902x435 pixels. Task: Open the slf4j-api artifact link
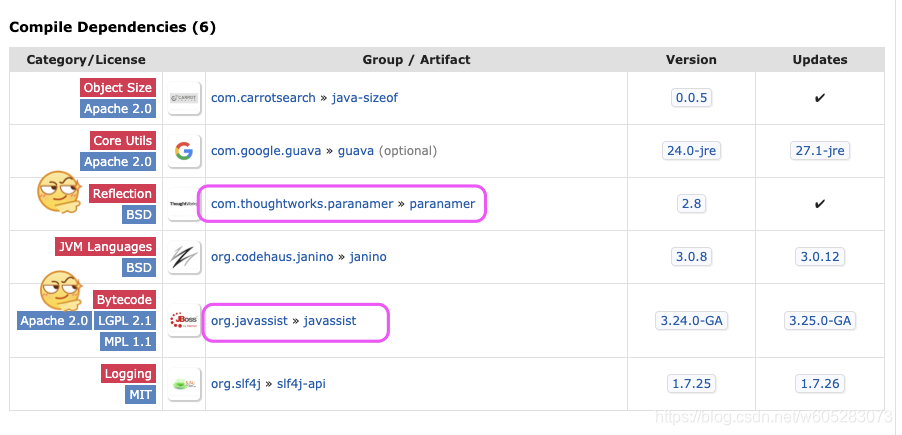(301, 383)
